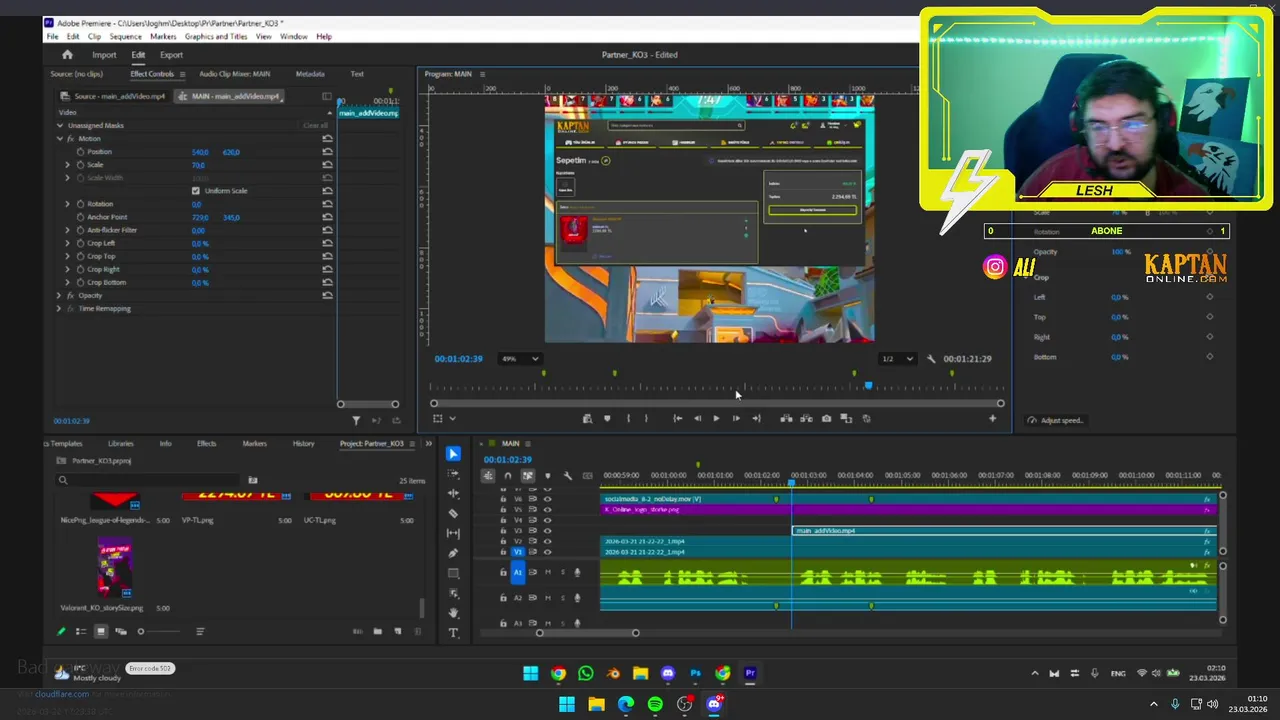Image resolution: width=1280 pixels, height=720 pixels.
Task: Toggle animation stopwatch for Scale
Action: tap(80, 165)
